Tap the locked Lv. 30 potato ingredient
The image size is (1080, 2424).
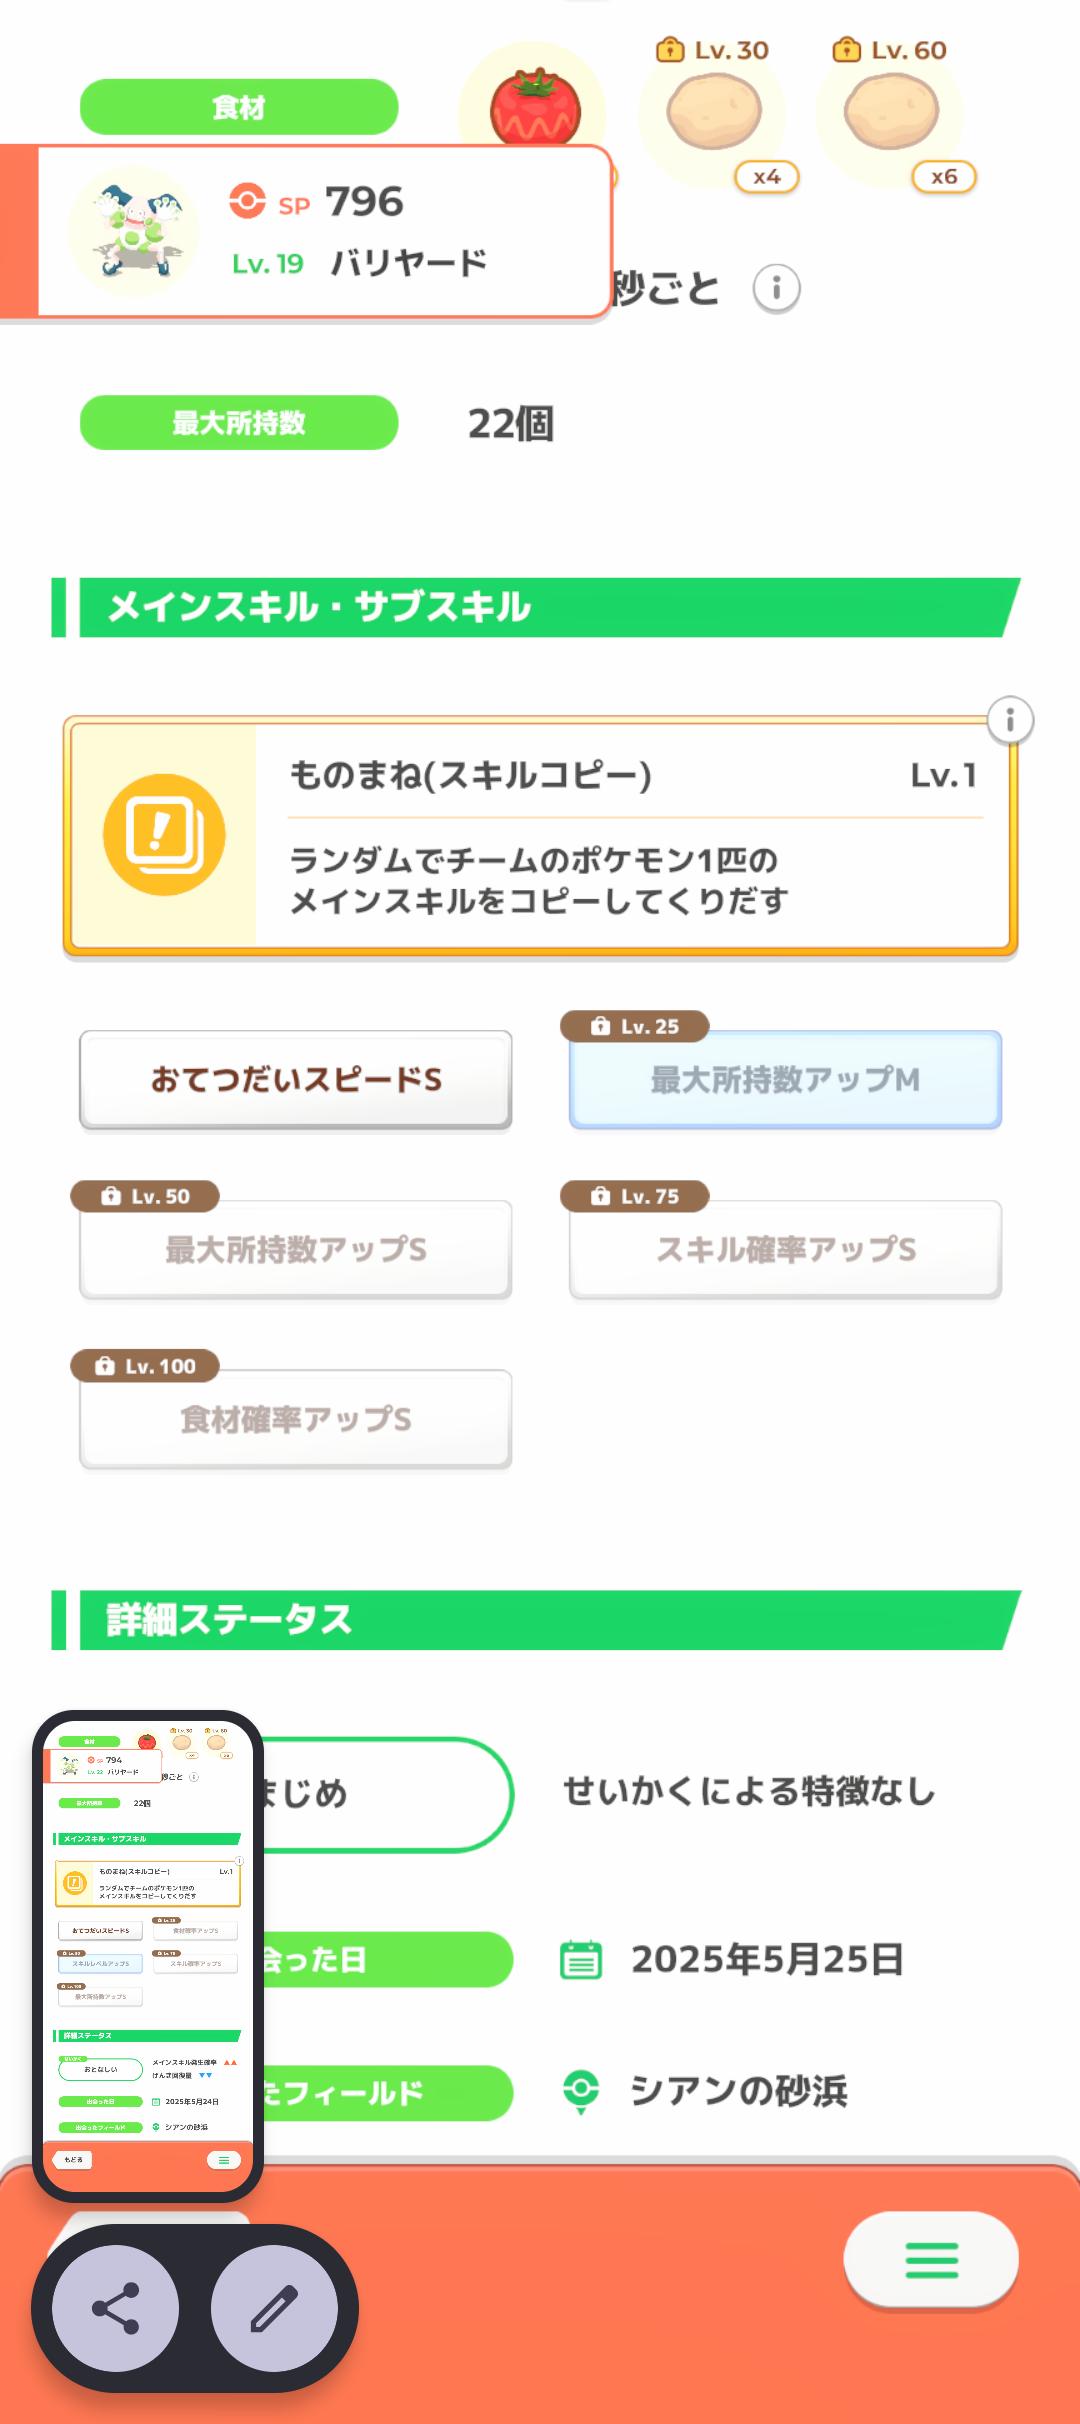pos(714,115)
